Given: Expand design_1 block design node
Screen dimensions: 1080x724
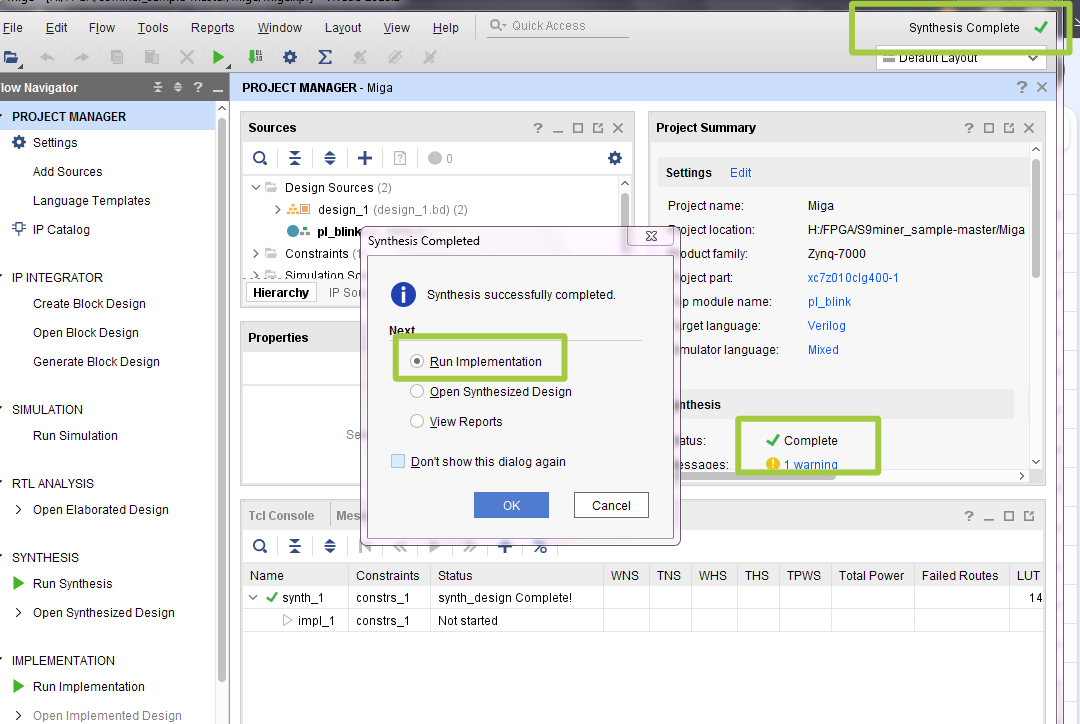Looking at the screenshot, I should pyautogui.click(x=278, y=209).
